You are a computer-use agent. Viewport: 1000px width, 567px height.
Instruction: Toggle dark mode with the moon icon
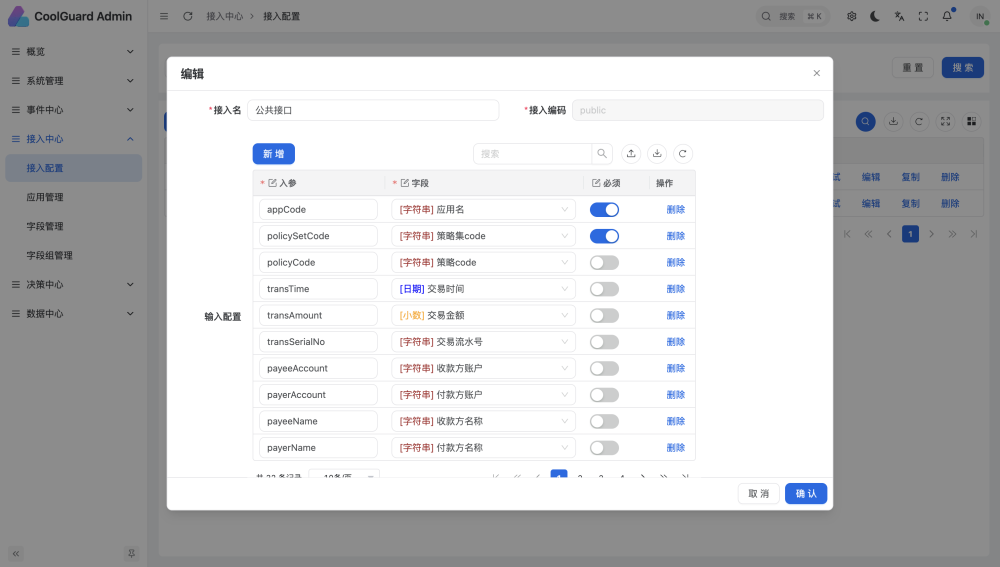(875, 16)
